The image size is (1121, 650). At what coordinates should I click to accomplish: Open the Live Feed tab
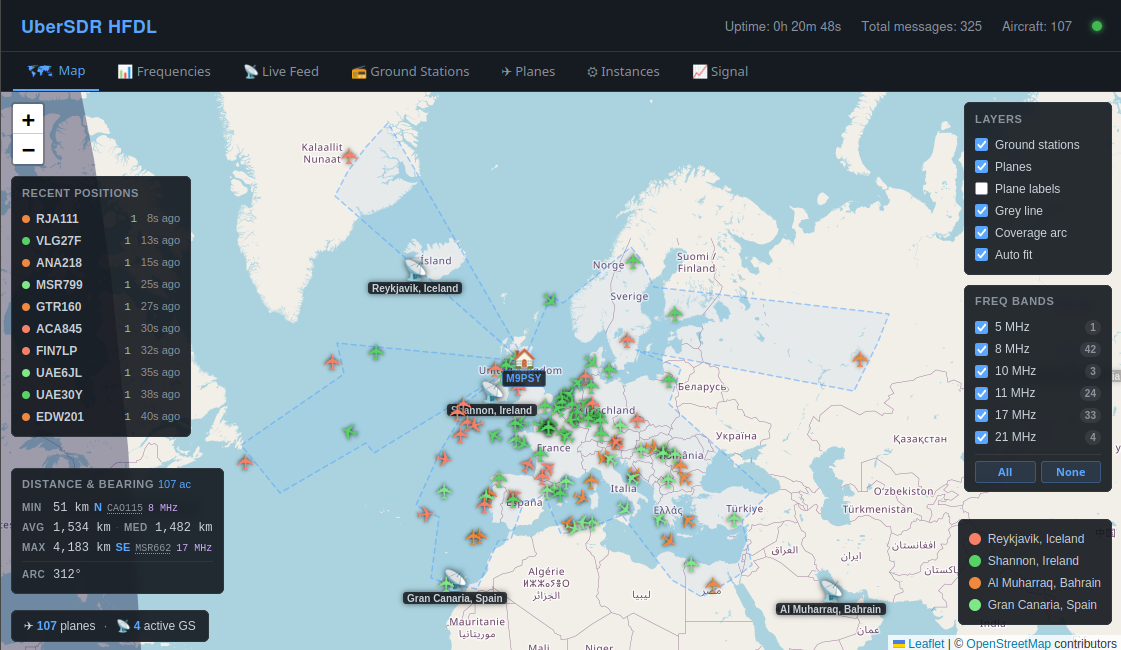(x=281, y=71)
